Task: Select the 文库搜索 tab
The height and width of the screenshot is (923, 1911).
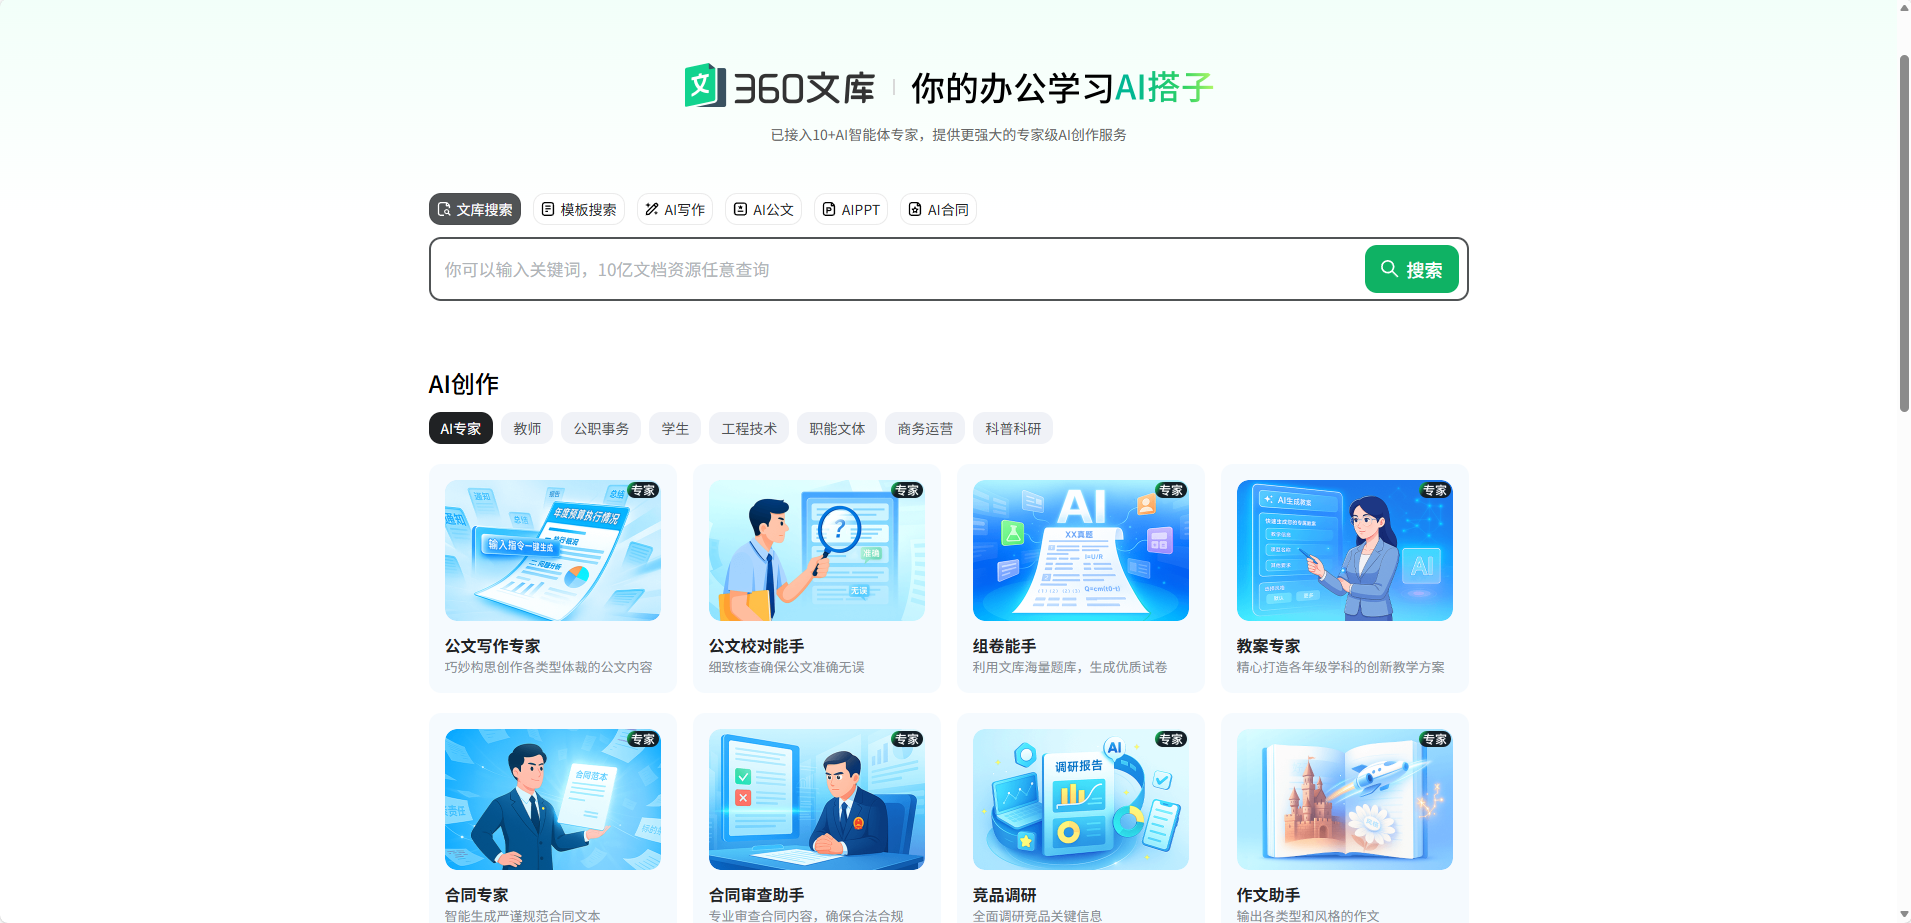Action: pyautogui.click(x=475, y=209)
